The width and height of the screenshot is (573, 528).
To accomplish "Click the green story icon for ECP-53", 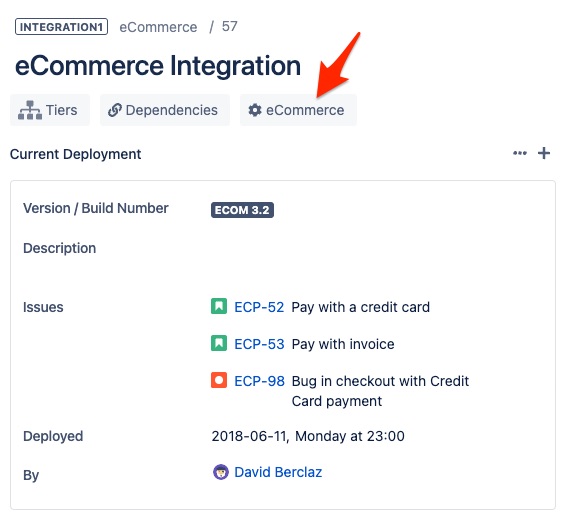I will point(219,343).
